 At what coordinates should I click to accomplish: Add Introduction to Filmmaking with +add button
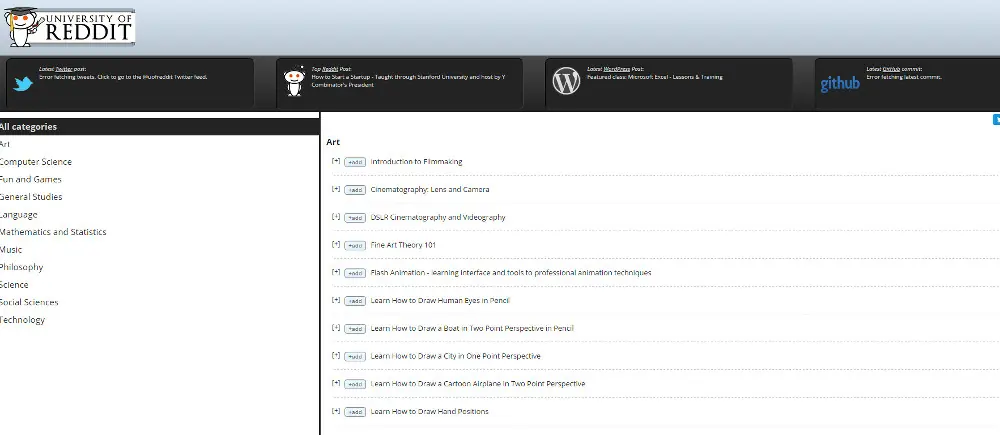[x=355, y=162]
